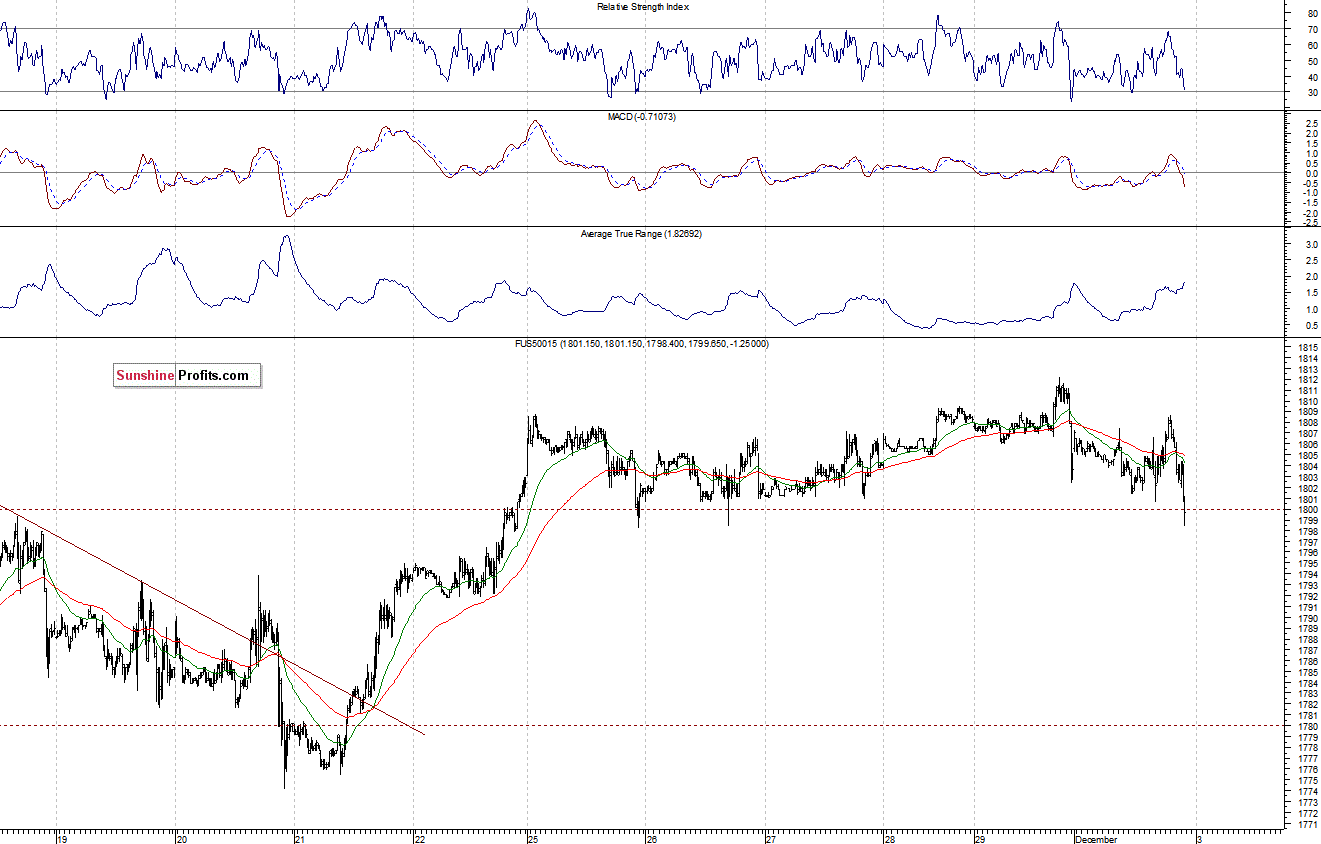Click the MACD (-0.71073) panel title
This screenshot has width=1321, height=844.
coord(643,118)
